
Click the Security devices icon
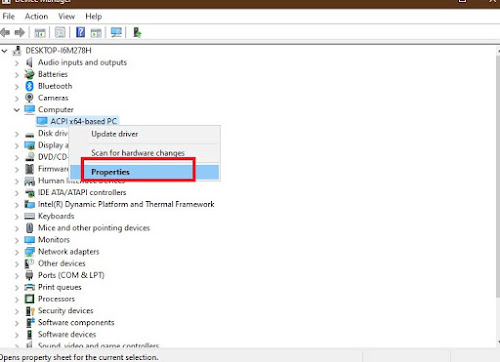[x=30, y=311]
